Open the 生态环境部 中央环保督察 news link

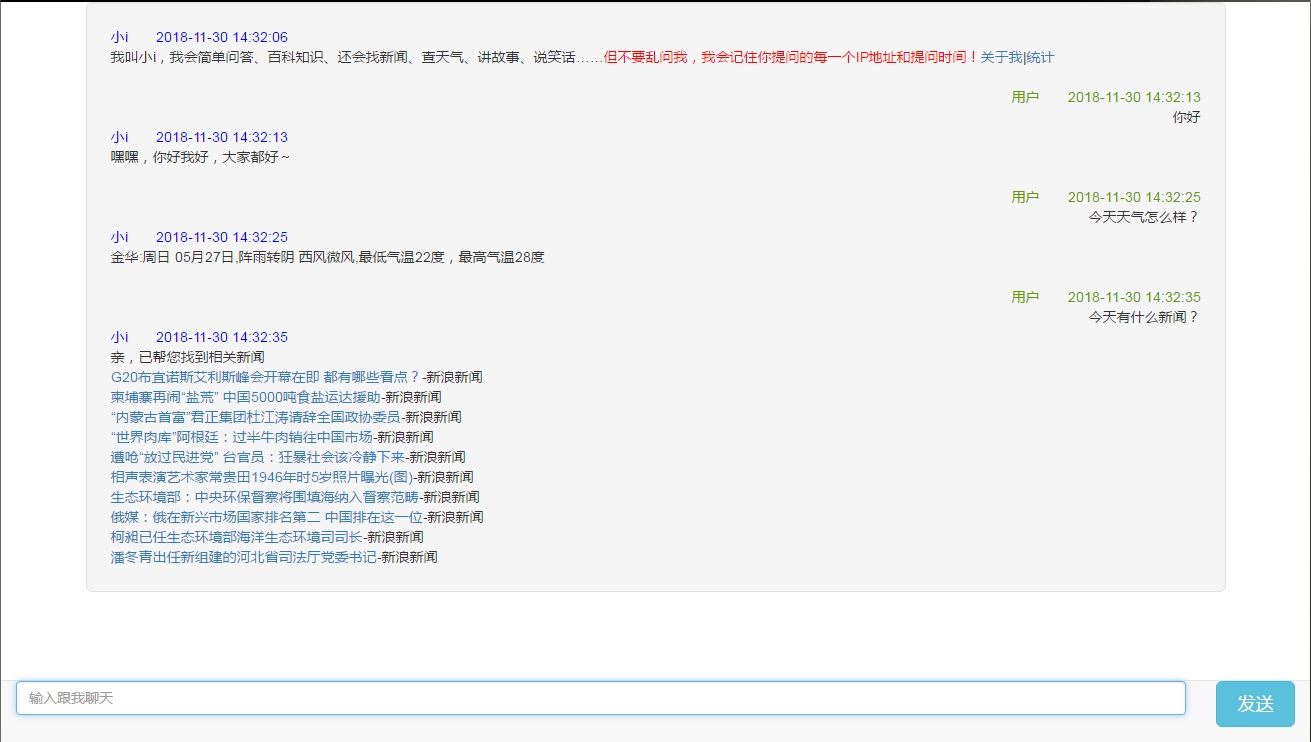(x=264, y=497)
